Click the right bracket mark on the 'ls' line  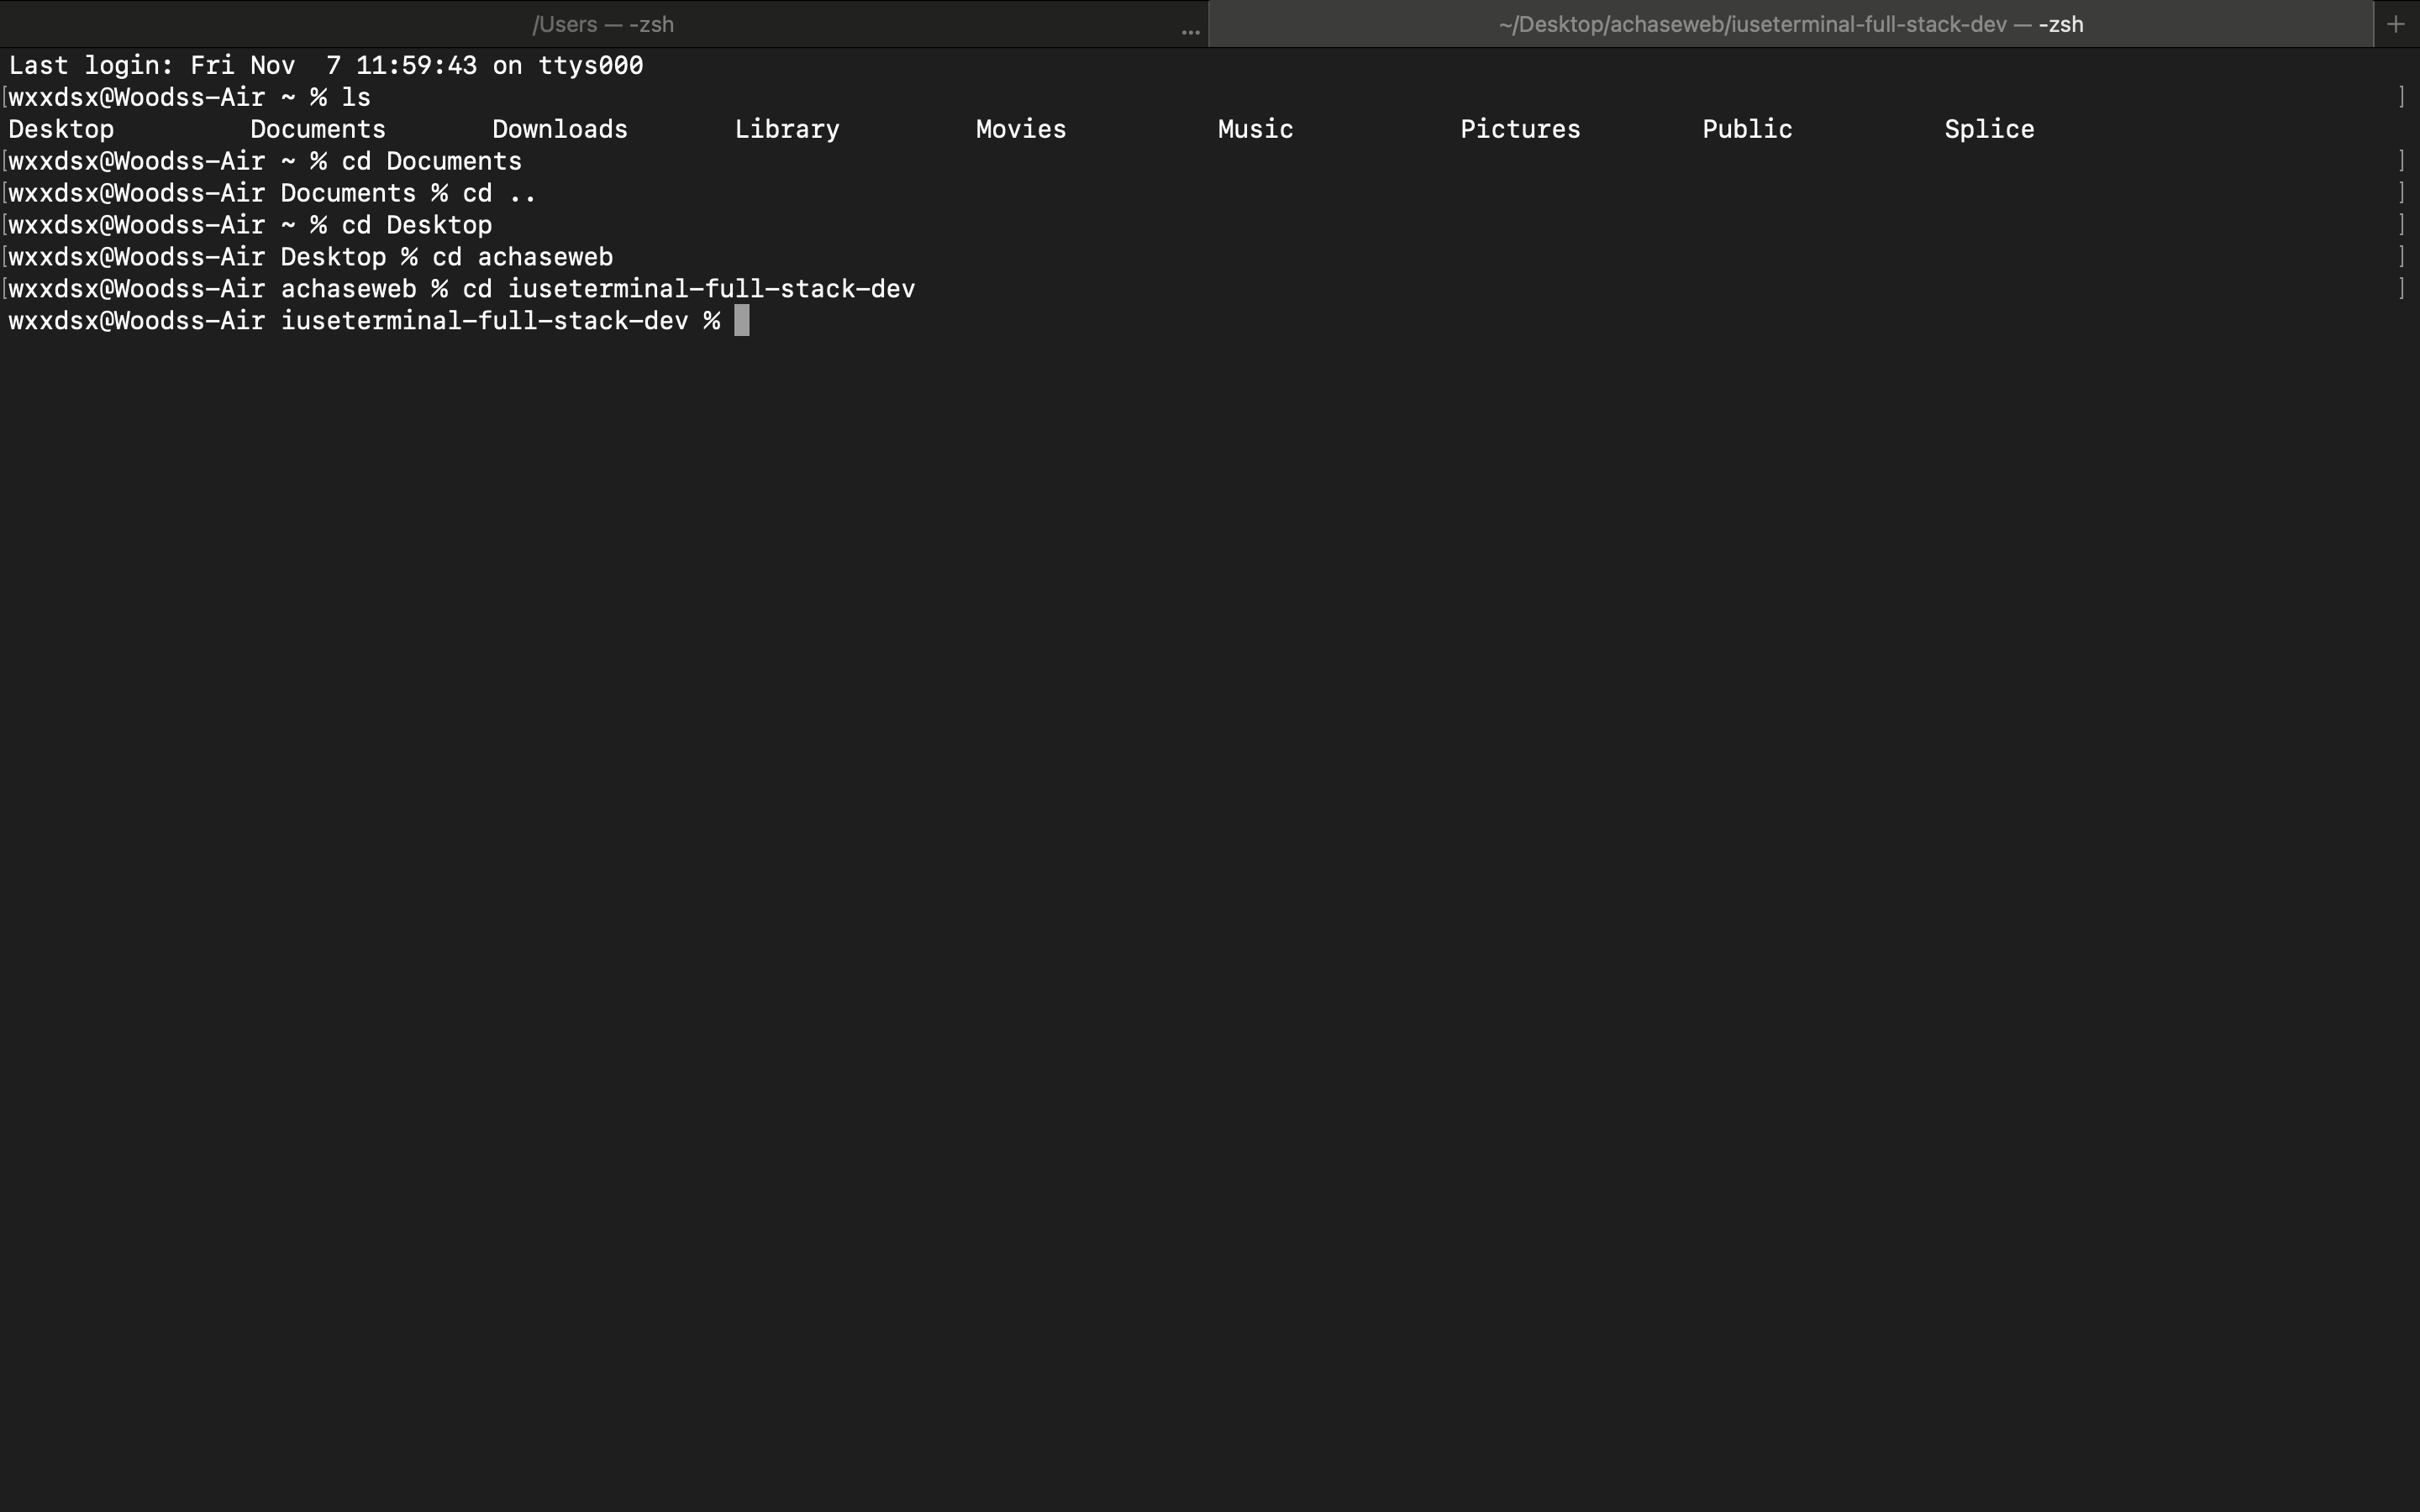pyautogui.click(x=2401, y=97)
